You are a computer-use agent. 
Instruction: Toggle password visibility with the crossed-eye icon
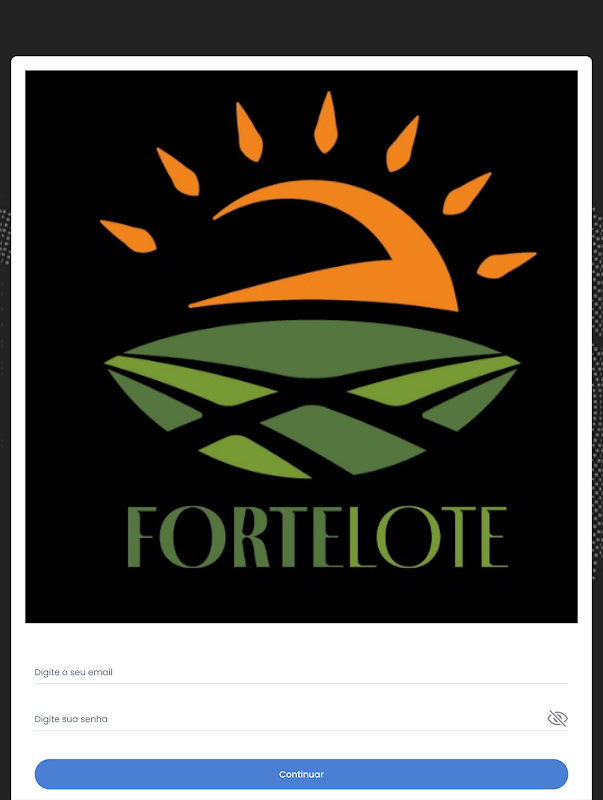(557, 718)
